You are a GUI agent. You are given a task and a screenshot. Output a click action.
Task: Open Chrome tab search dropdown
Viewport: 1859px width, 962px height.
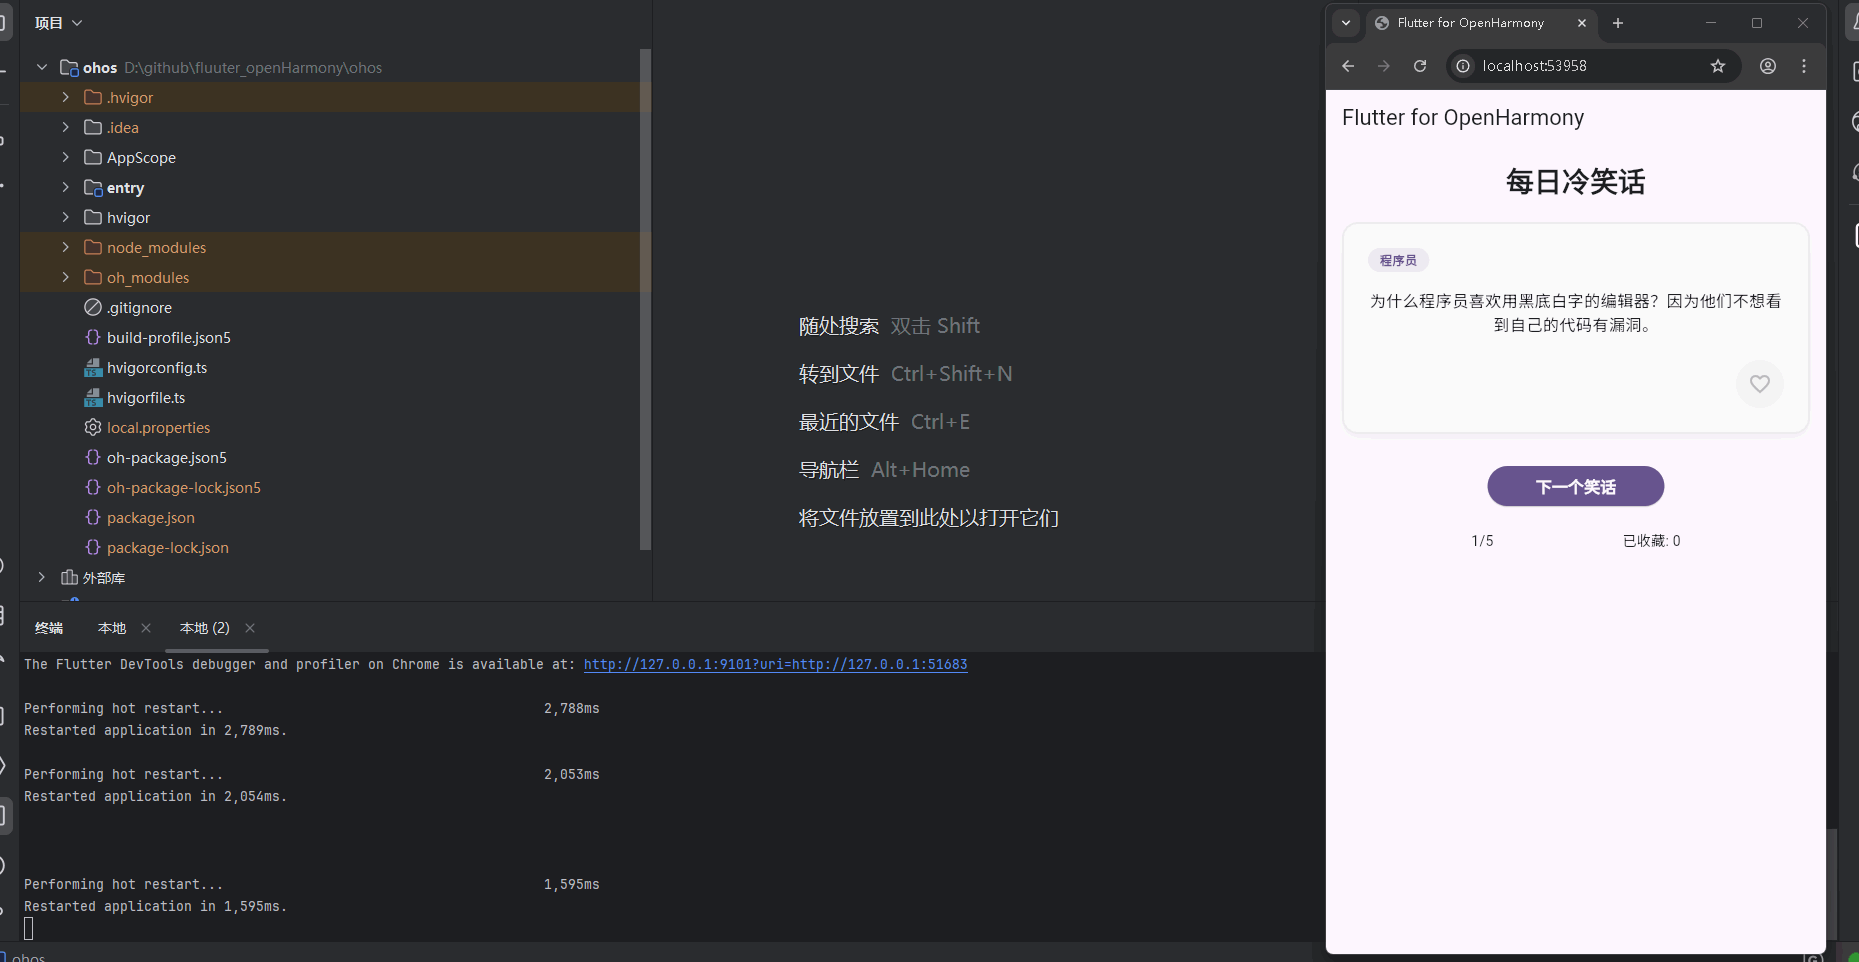click(x=1346, y=23)
